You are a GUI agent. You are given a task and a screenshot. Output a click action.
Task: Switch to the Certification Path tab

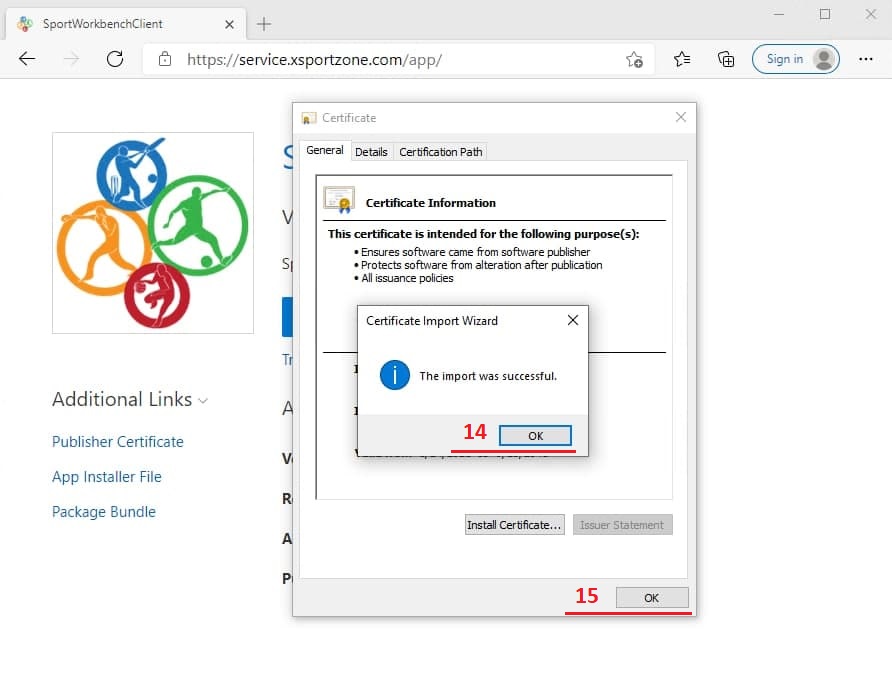pos(440,152)
